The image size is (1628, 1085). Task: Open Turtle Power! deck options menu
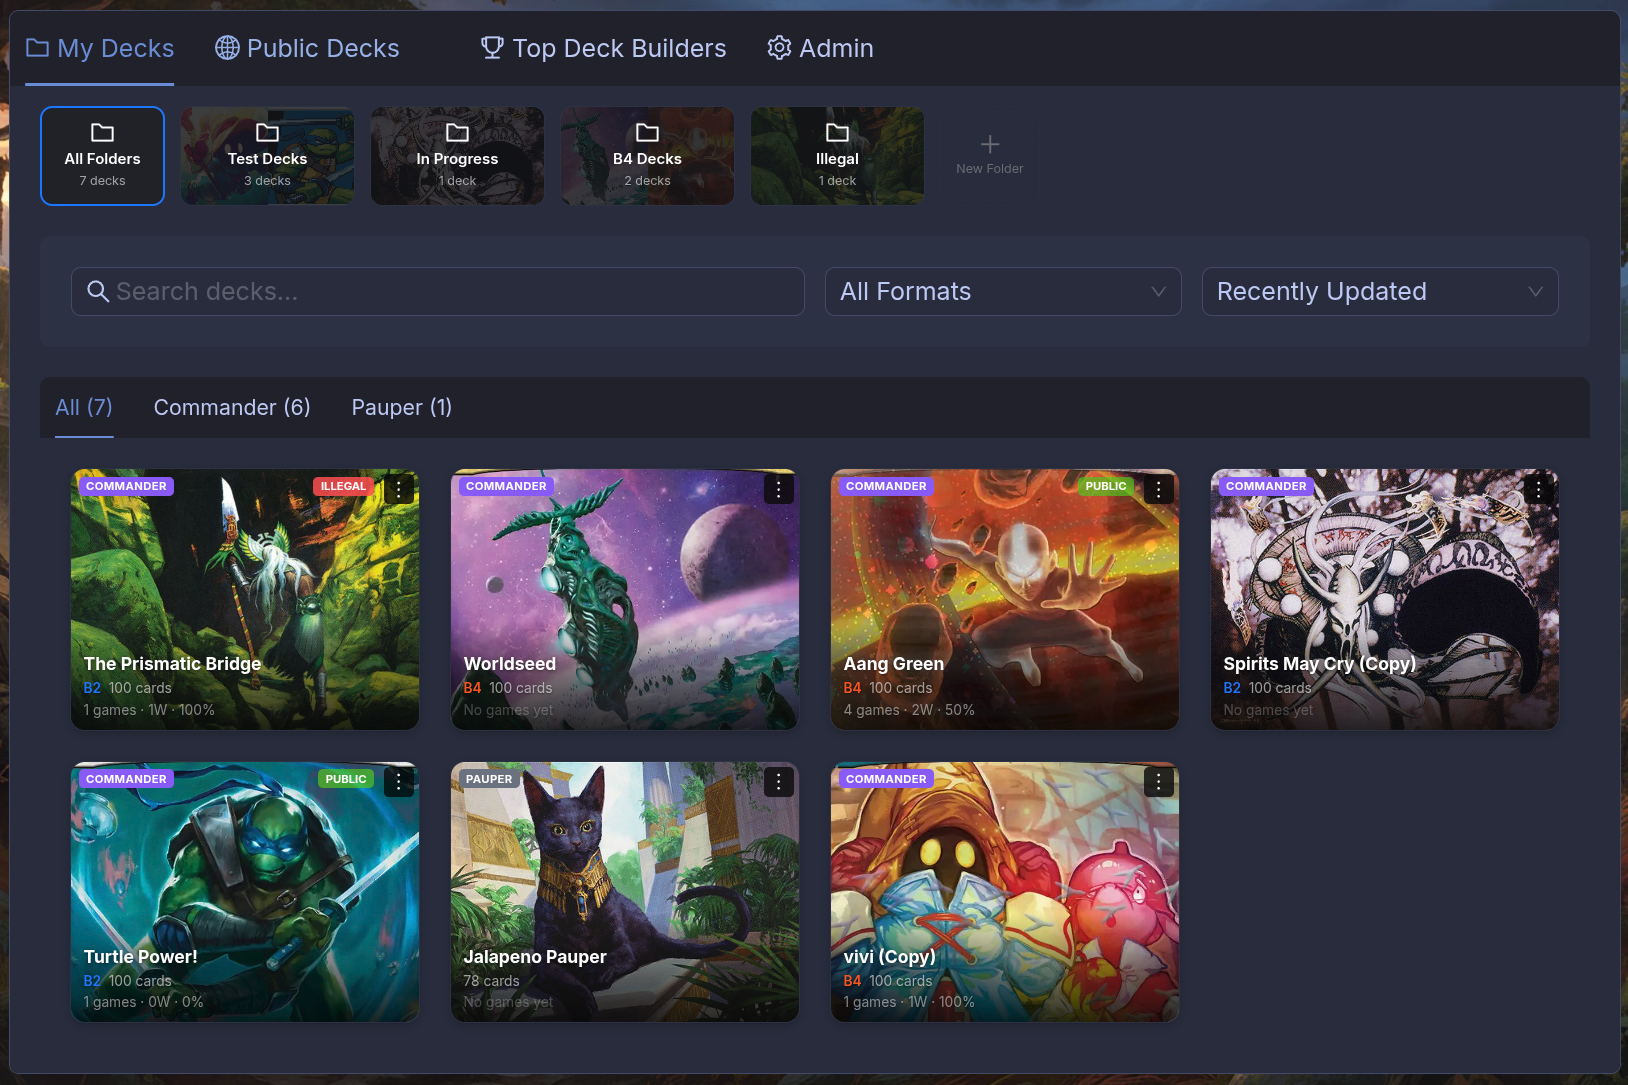tap(399, 781)
